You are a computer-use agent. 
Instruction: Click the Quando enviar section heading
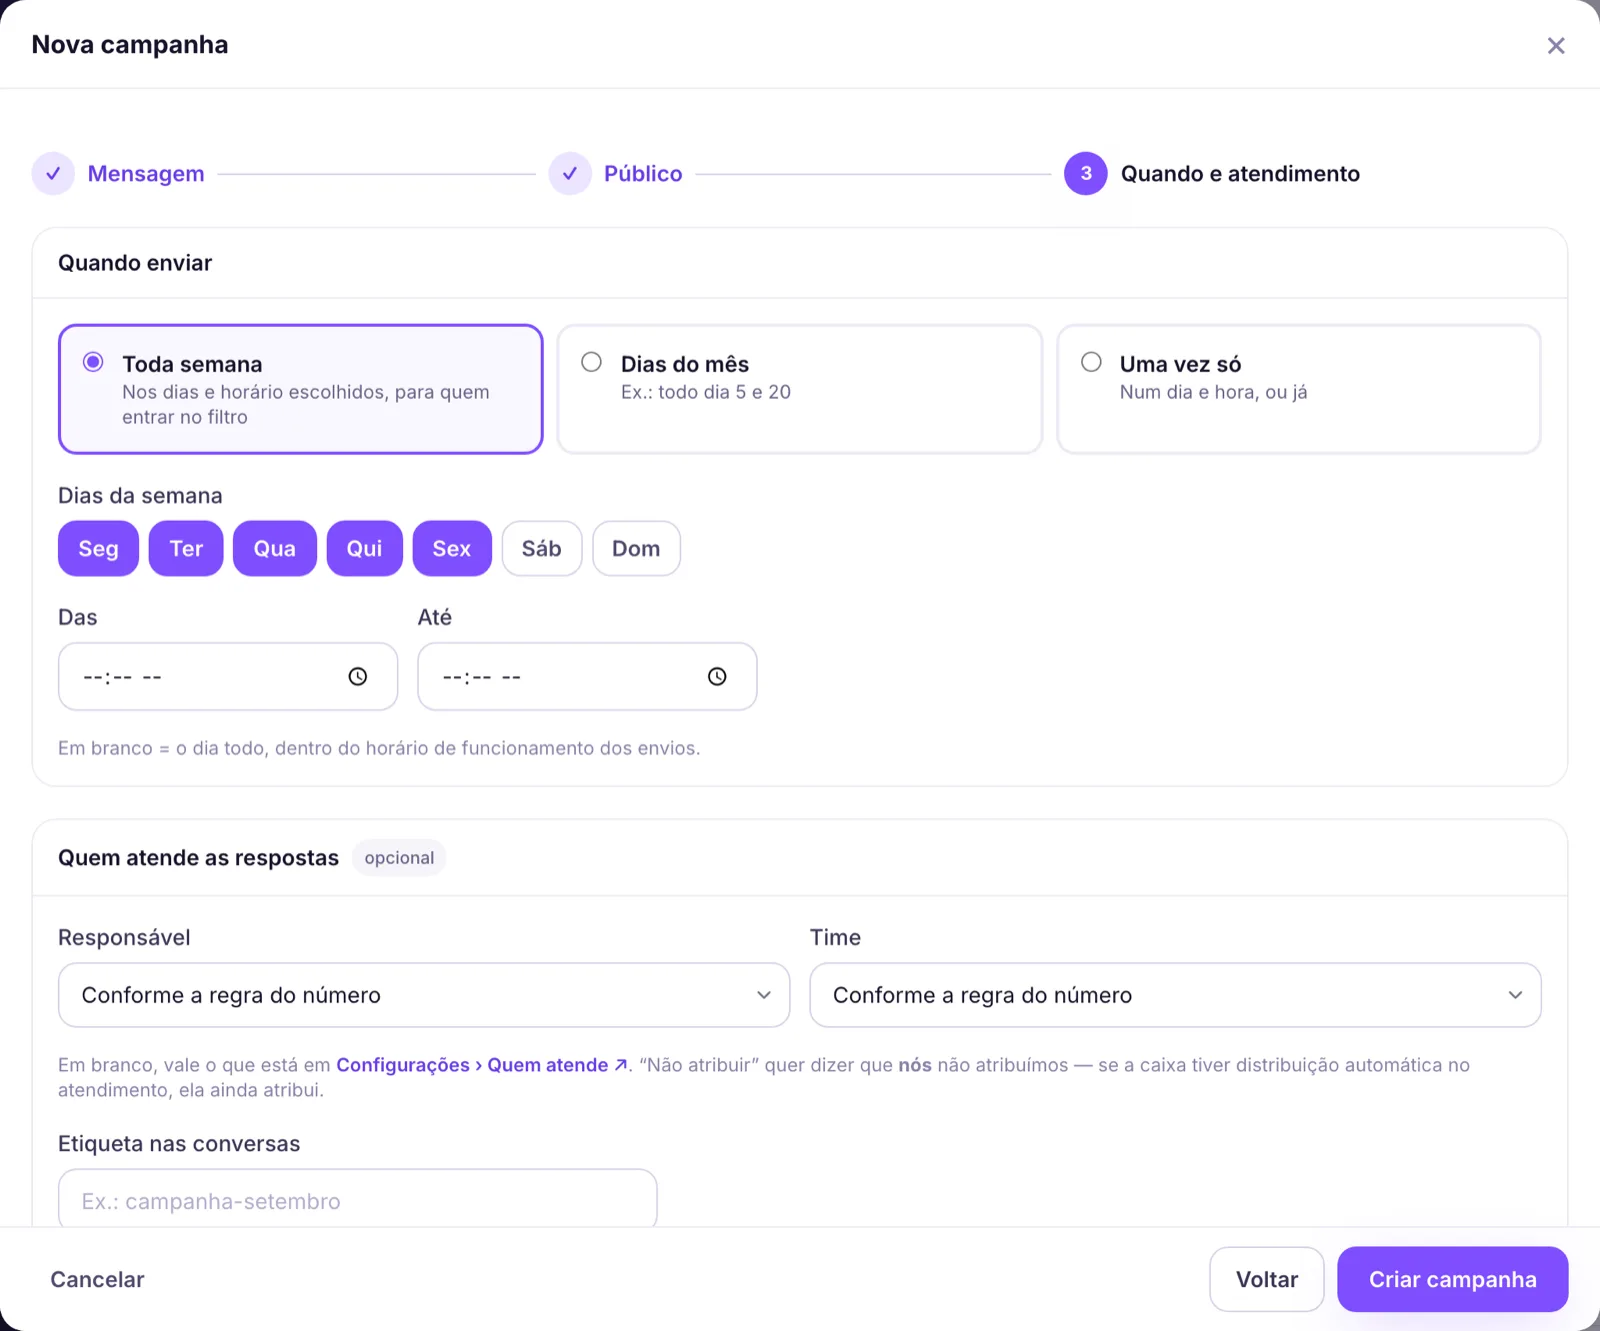click(135, 263)
